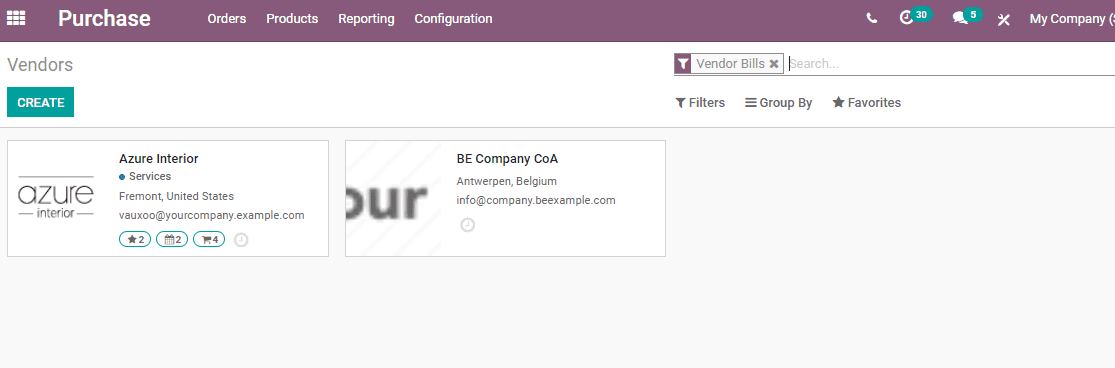This screenshot has width=1115, height=368.
Task: Remove the Vendor Bills filter
Action: coord(774,64)
